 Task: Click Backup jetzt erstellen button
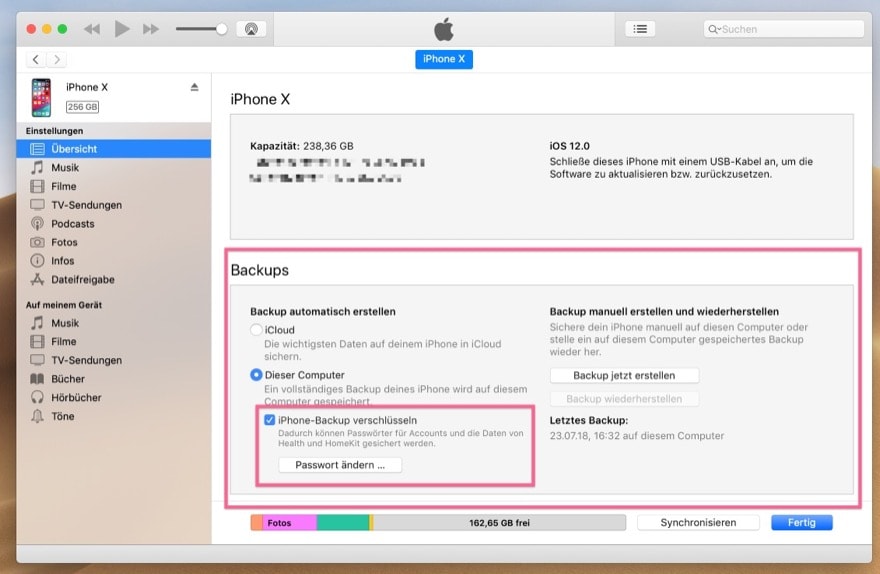point(624,375)
